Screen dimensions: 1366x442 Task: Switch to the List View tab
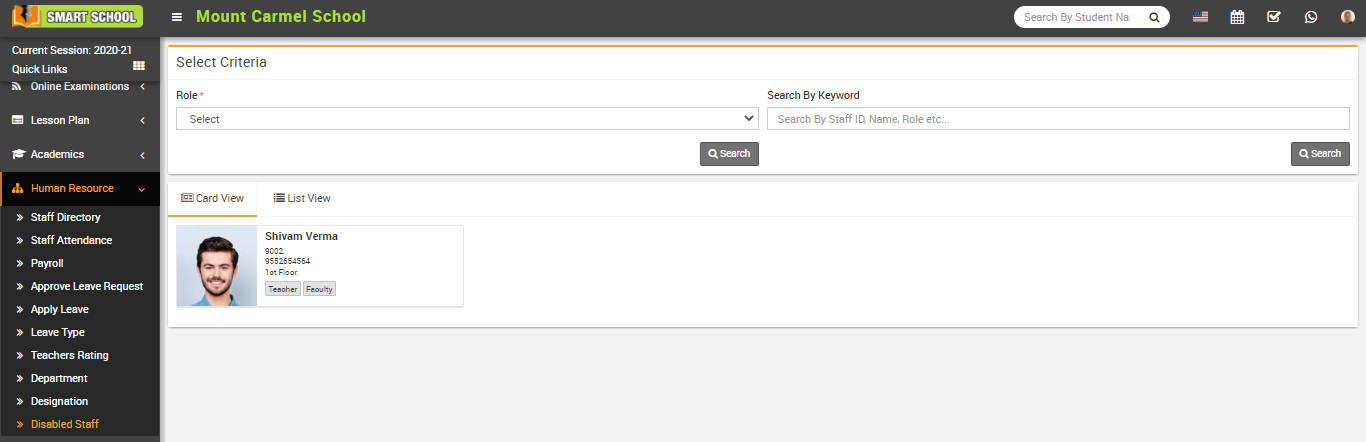click(x=302, y=198)
